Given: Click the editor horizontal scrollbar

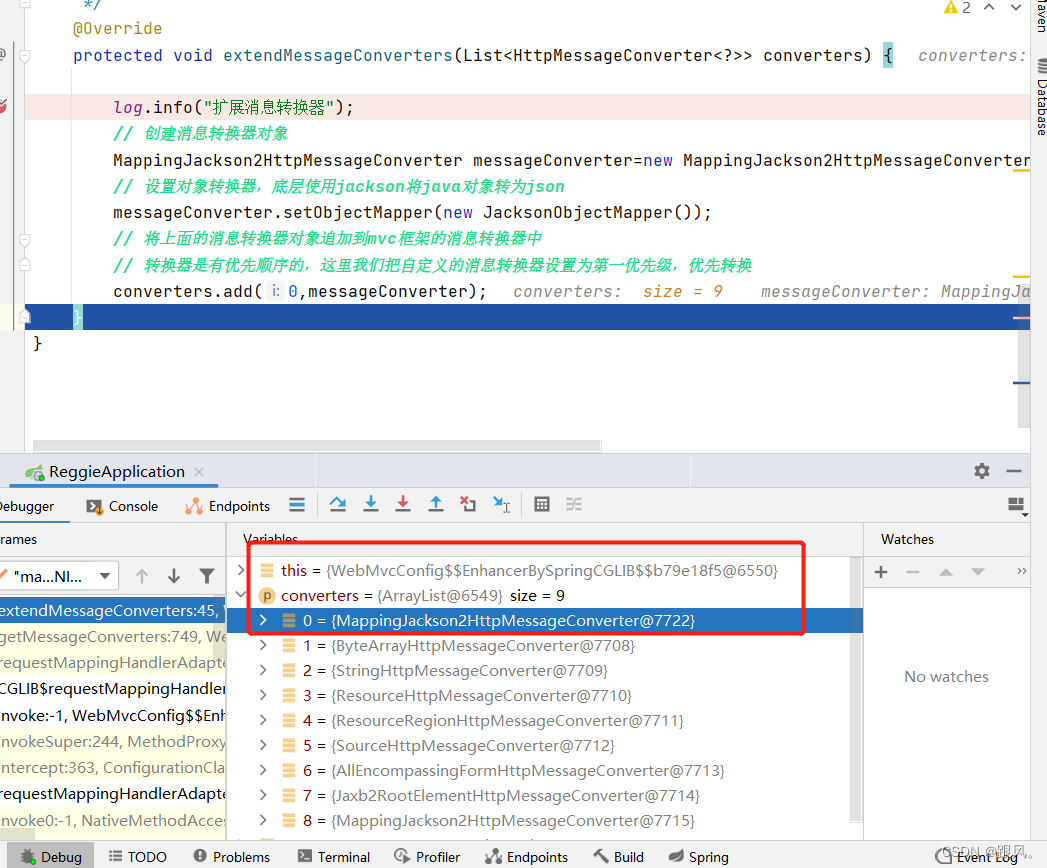Looking at the screenshot, I should point(317,445).
